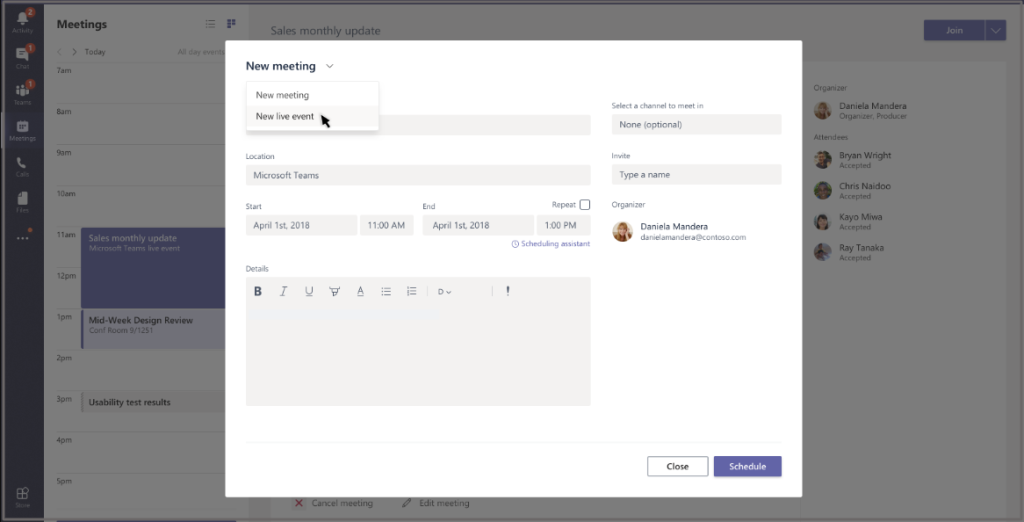This screenshot has height=522, width=1024.
Task: Open the channel selector showing None (optional)
Action: click(696, 124)
